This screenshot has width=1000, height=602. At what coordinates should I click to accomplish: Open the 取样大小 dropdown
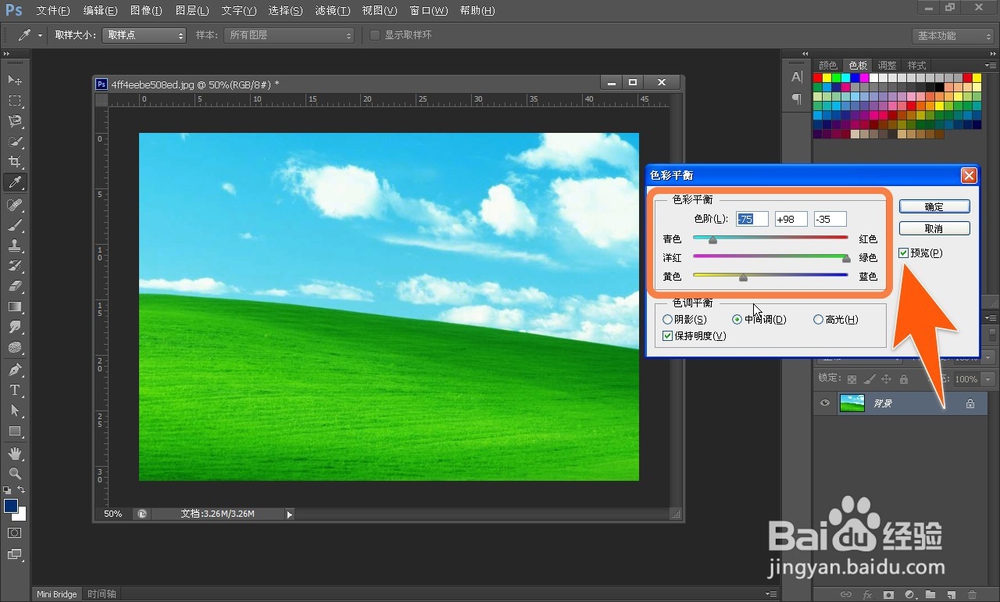tap(144, 35)
